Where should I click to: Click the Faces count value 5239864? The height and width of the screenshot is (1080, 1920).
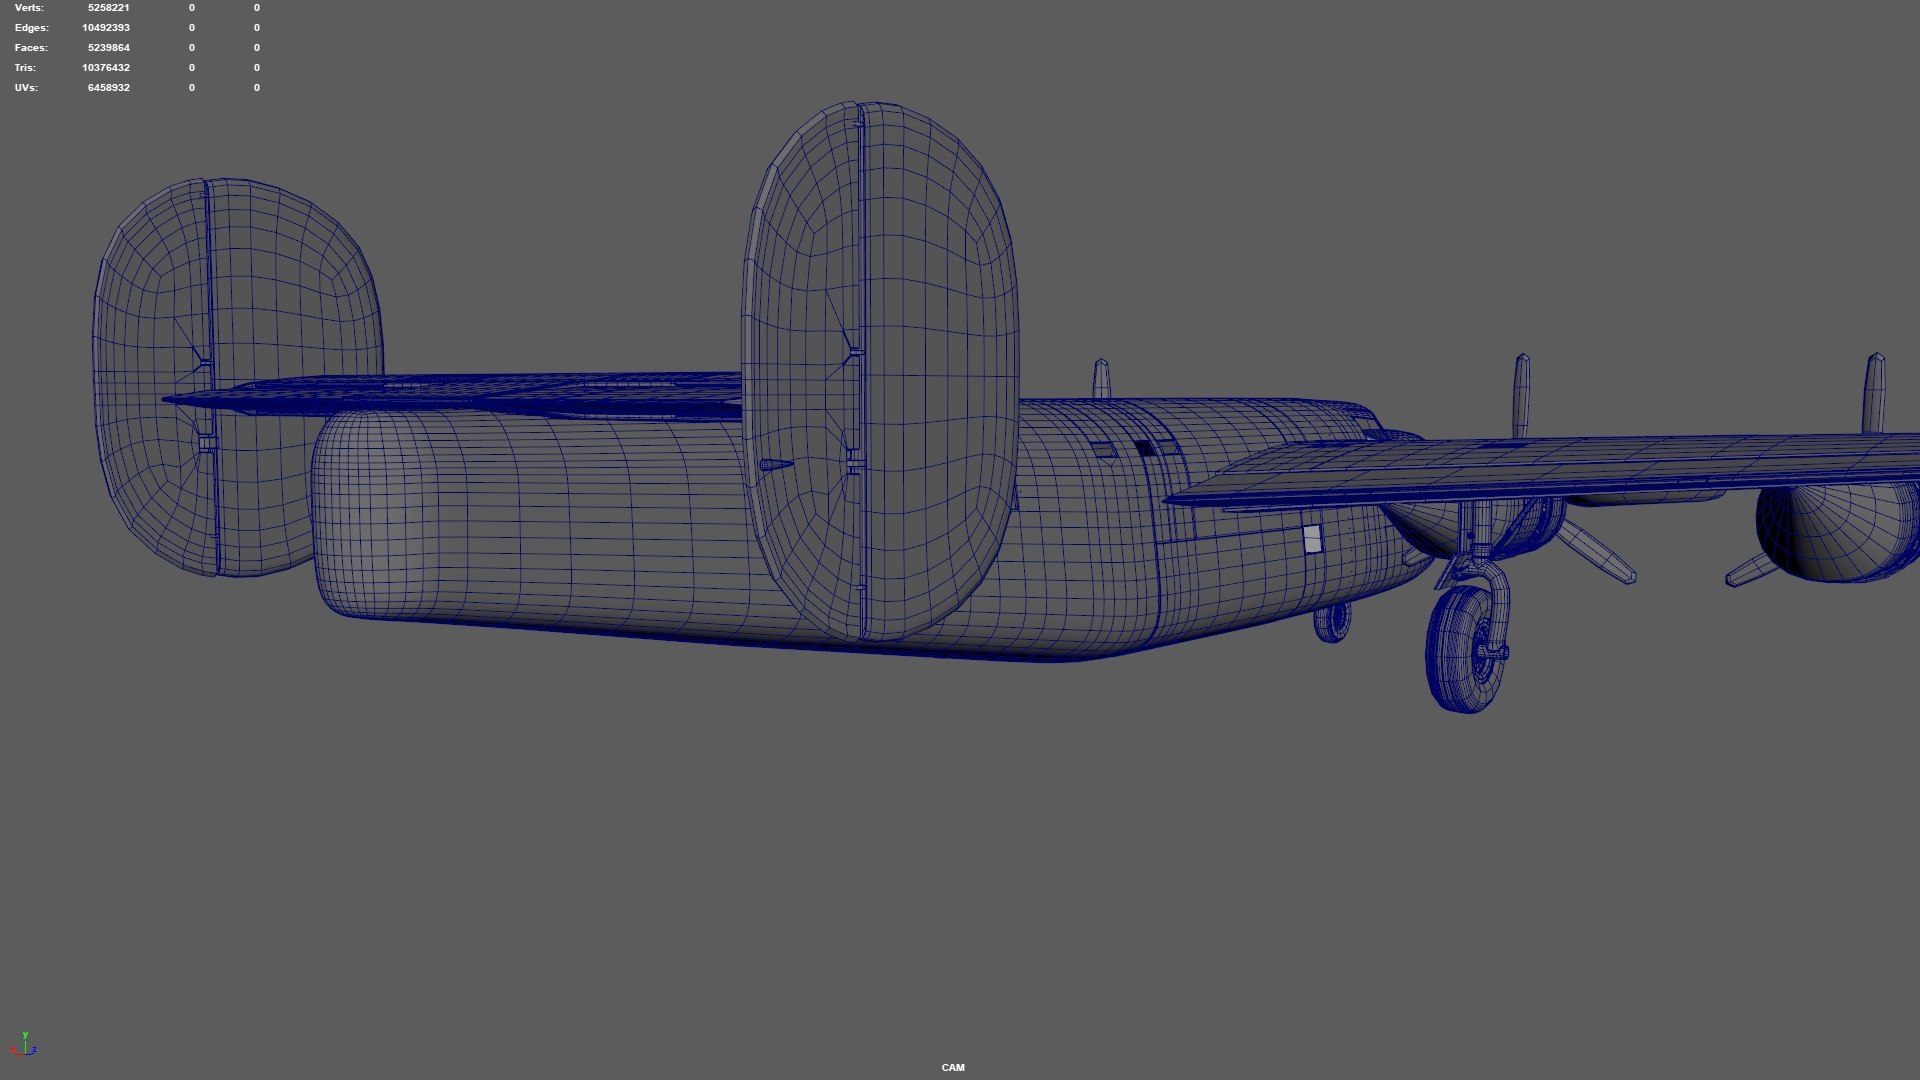click(108, 48)
